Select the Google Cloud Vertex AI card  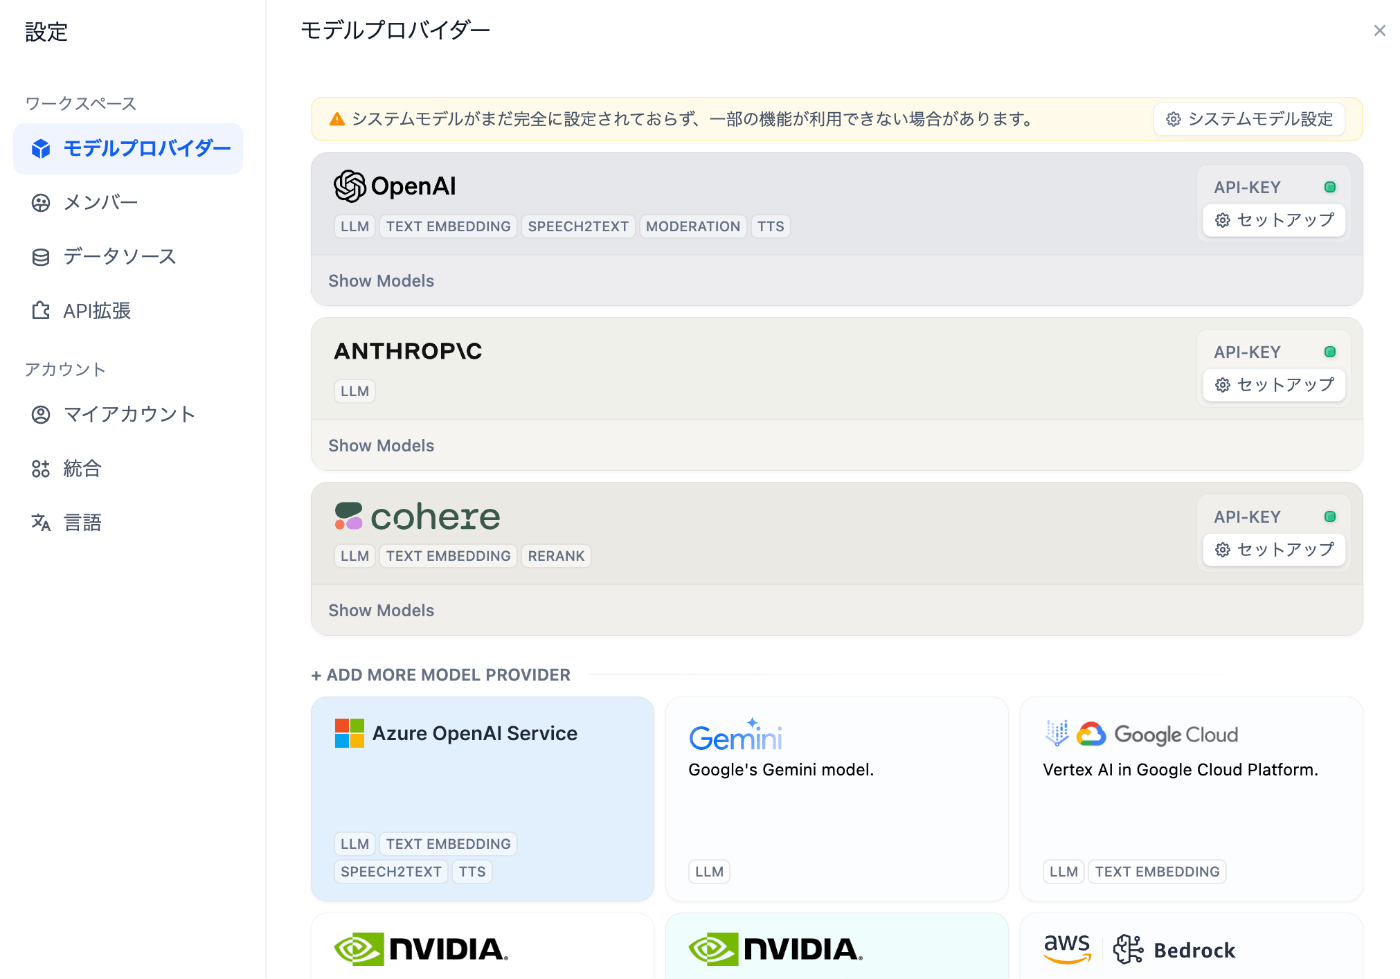point(1191,799)
